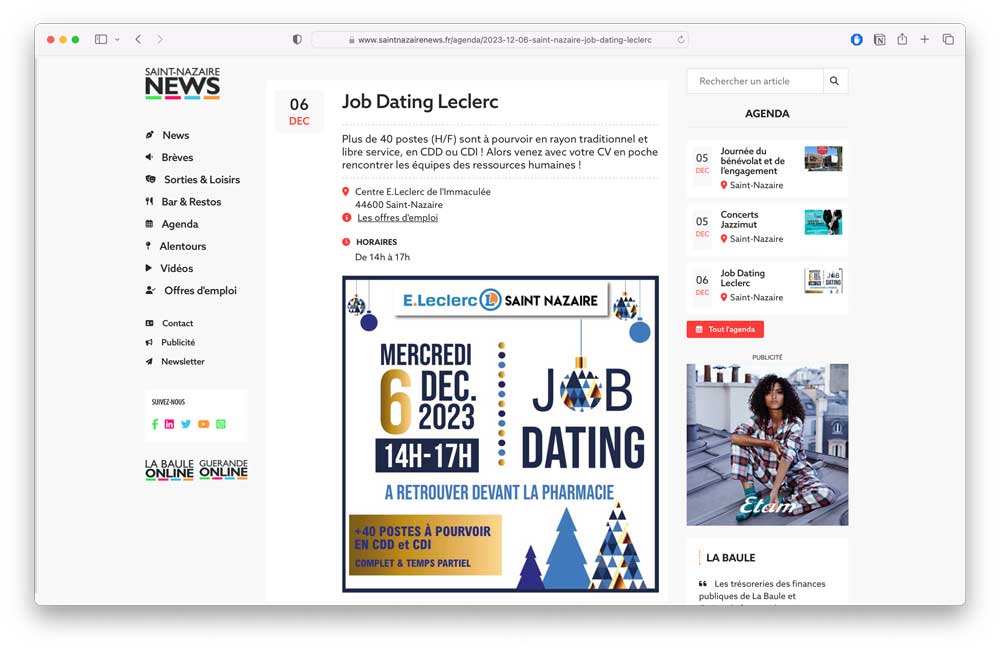Image resolution: width=1000 pixels, height=651 pixels.
Task: Go forward to the next page
Action: tap(159, 40)
